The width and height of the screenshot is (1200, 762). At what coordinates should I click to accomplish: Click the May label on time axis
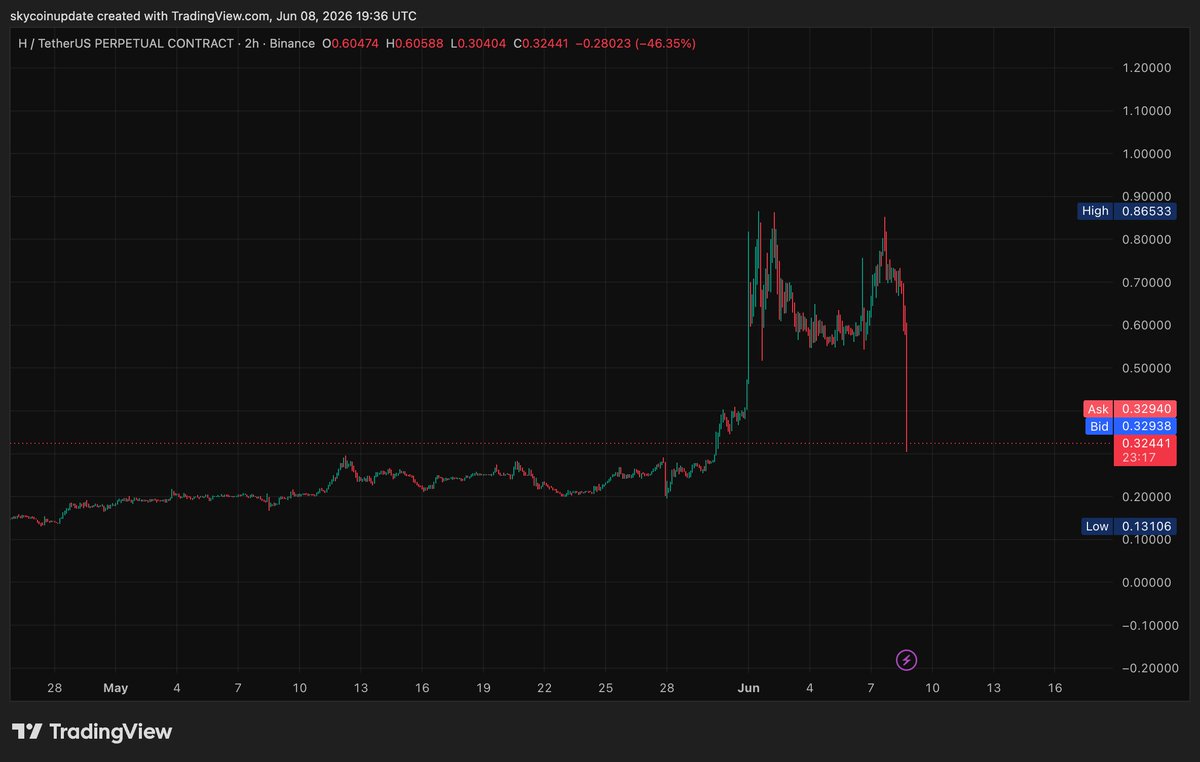point(116,688)
